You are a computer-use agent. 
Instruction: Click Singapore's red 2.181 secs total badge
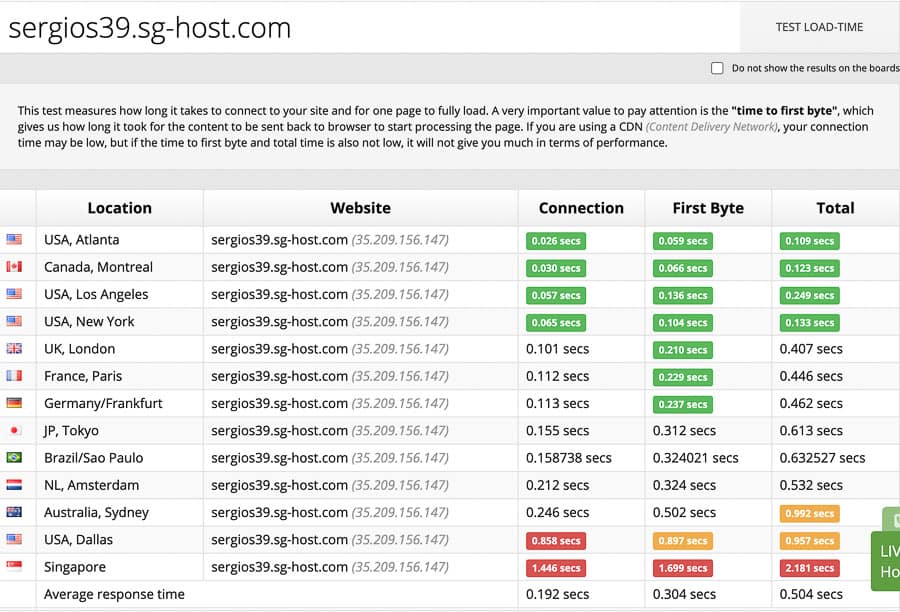[809, 568]
